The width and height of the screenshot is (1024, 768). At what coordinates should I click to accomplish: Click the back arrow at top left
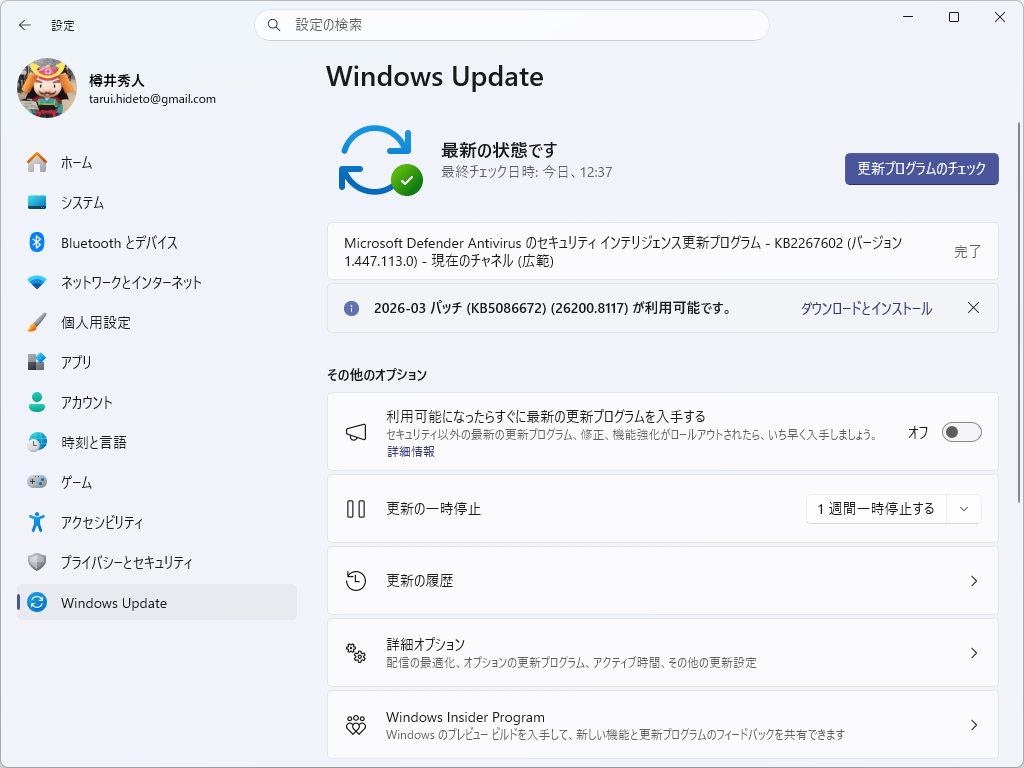[22, 25]
